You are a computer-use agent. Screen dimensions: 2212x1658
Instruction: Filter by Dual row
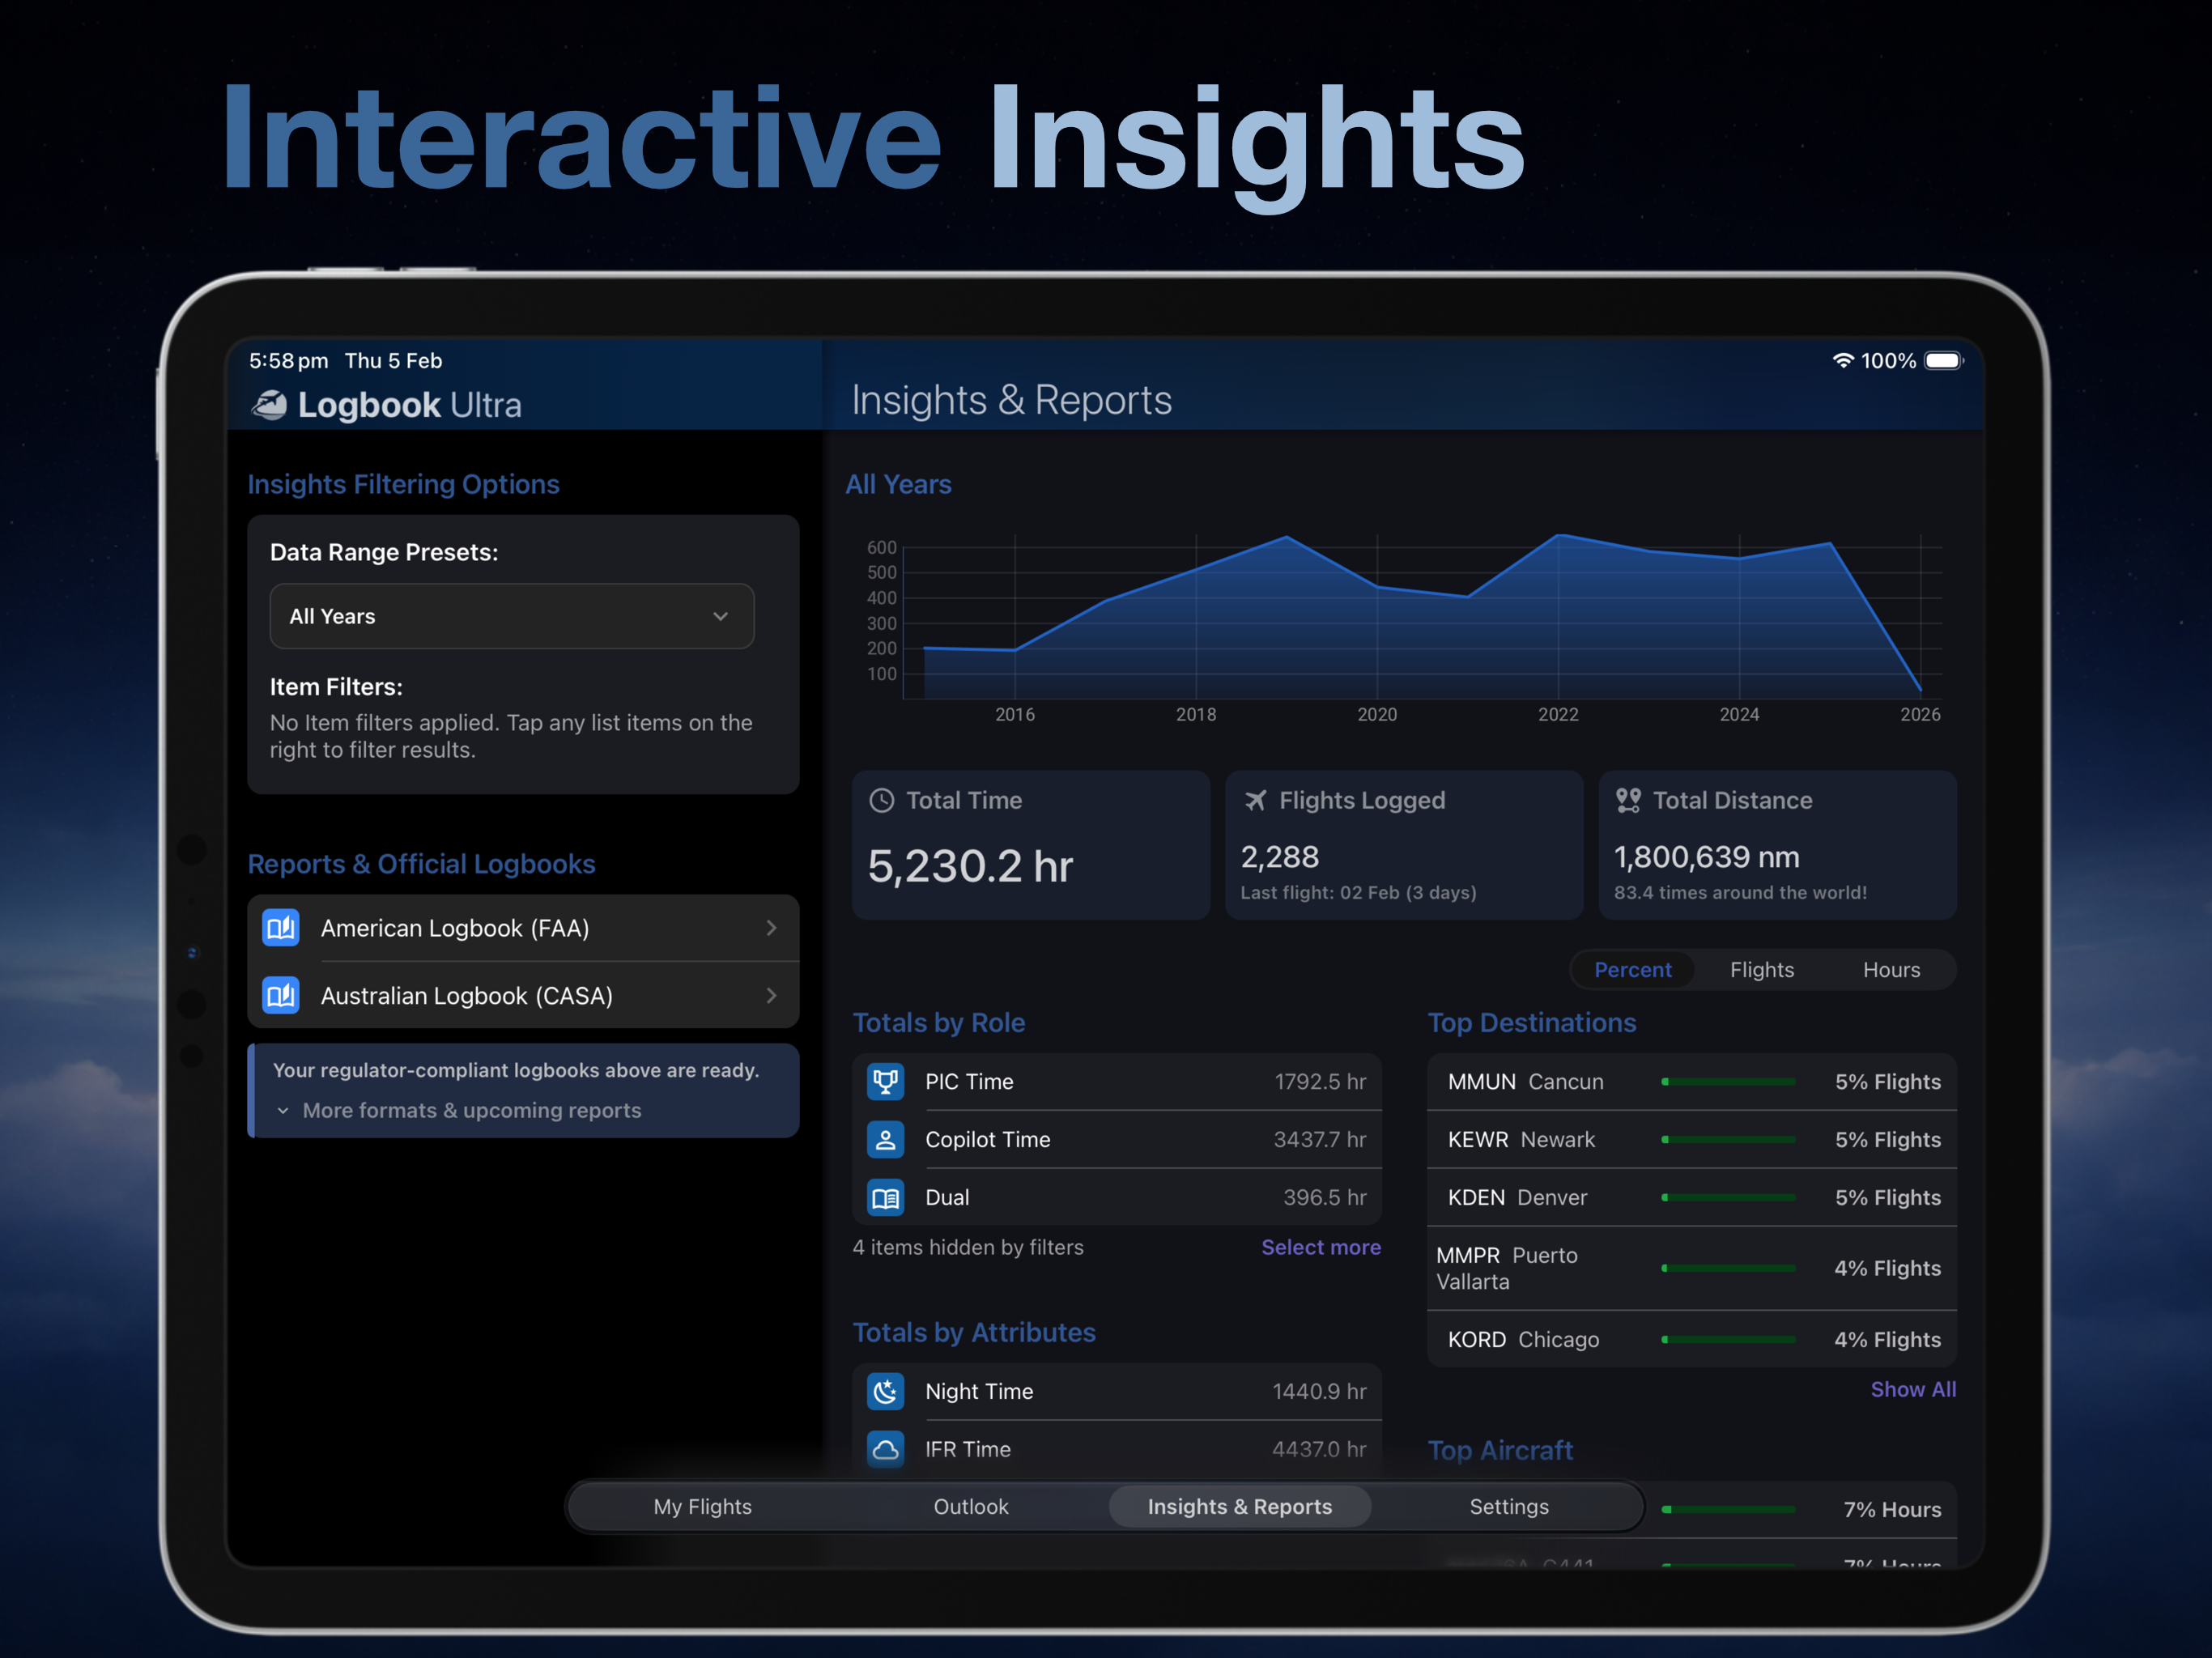pos(1117,1198)
